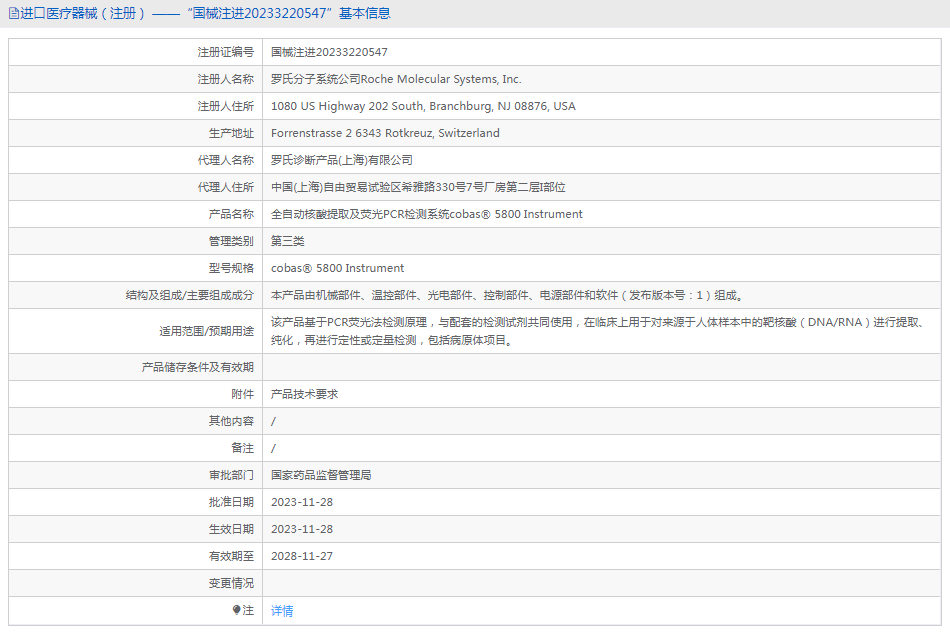Select the 2023-11-28 date in 批准日期 row
This screenshot has height=633, width=950.
(x=302, y=502)
